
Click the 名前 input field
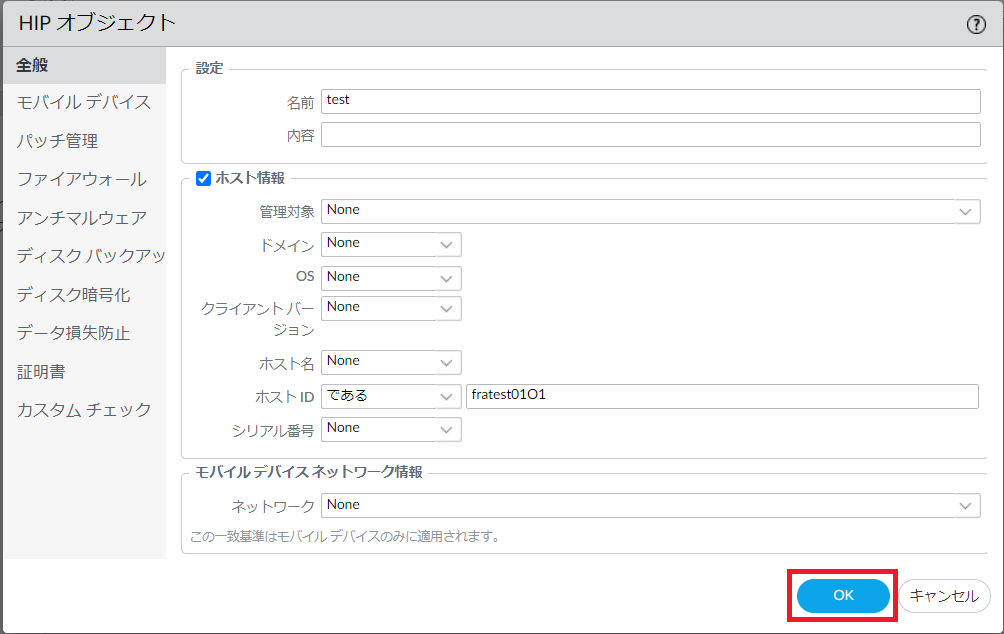coord(650,102)
